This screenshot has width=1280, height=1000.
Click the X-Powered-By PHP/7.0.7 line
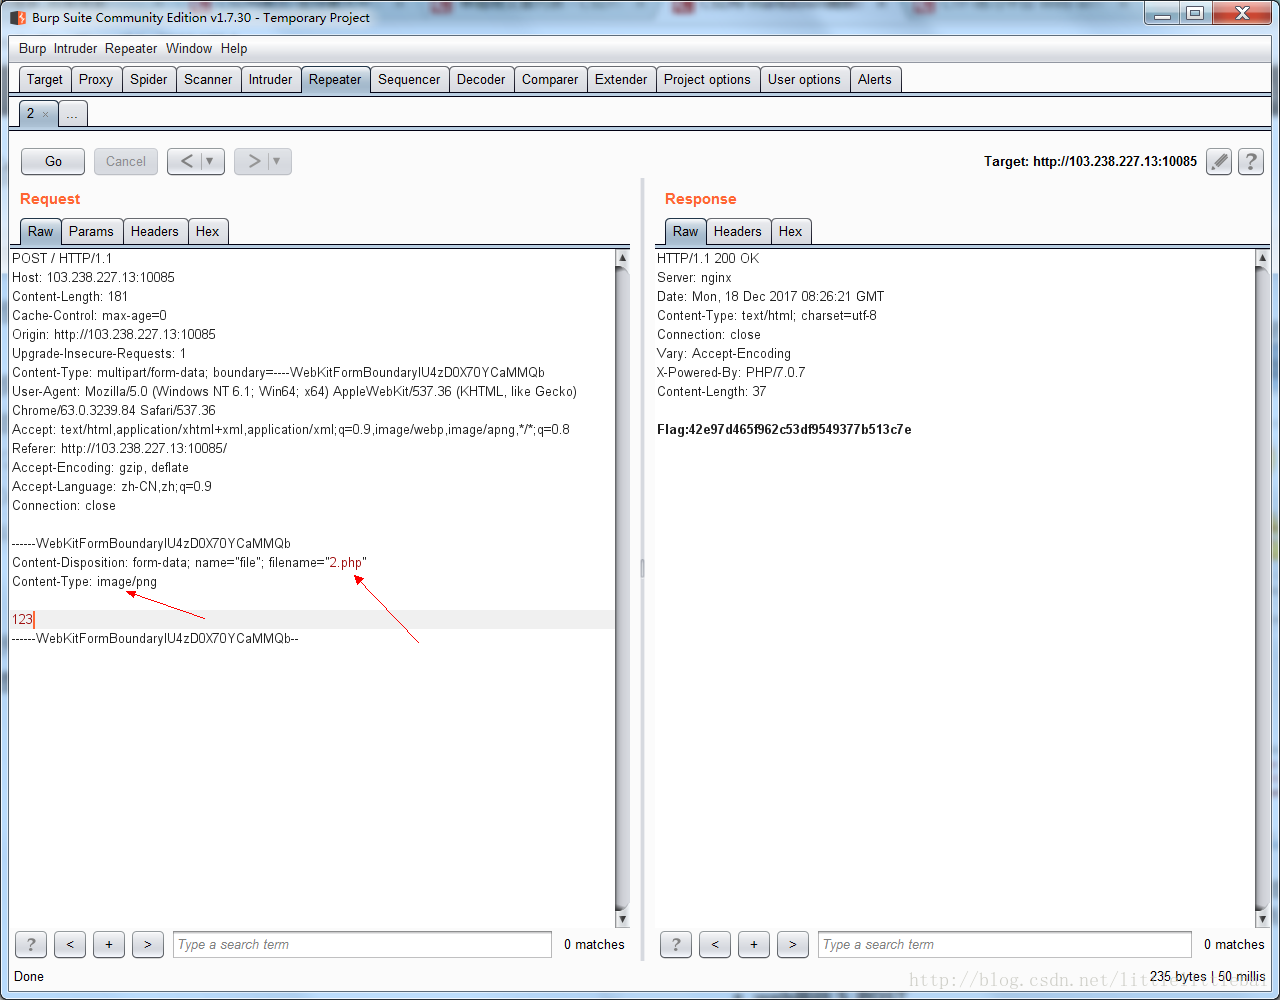coord(731,373)
